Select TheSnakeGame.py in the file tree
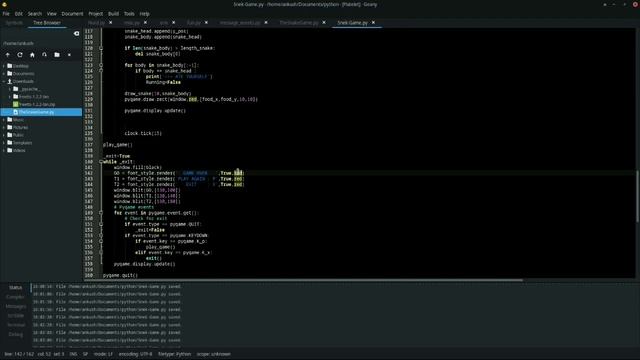 point(41,112)
